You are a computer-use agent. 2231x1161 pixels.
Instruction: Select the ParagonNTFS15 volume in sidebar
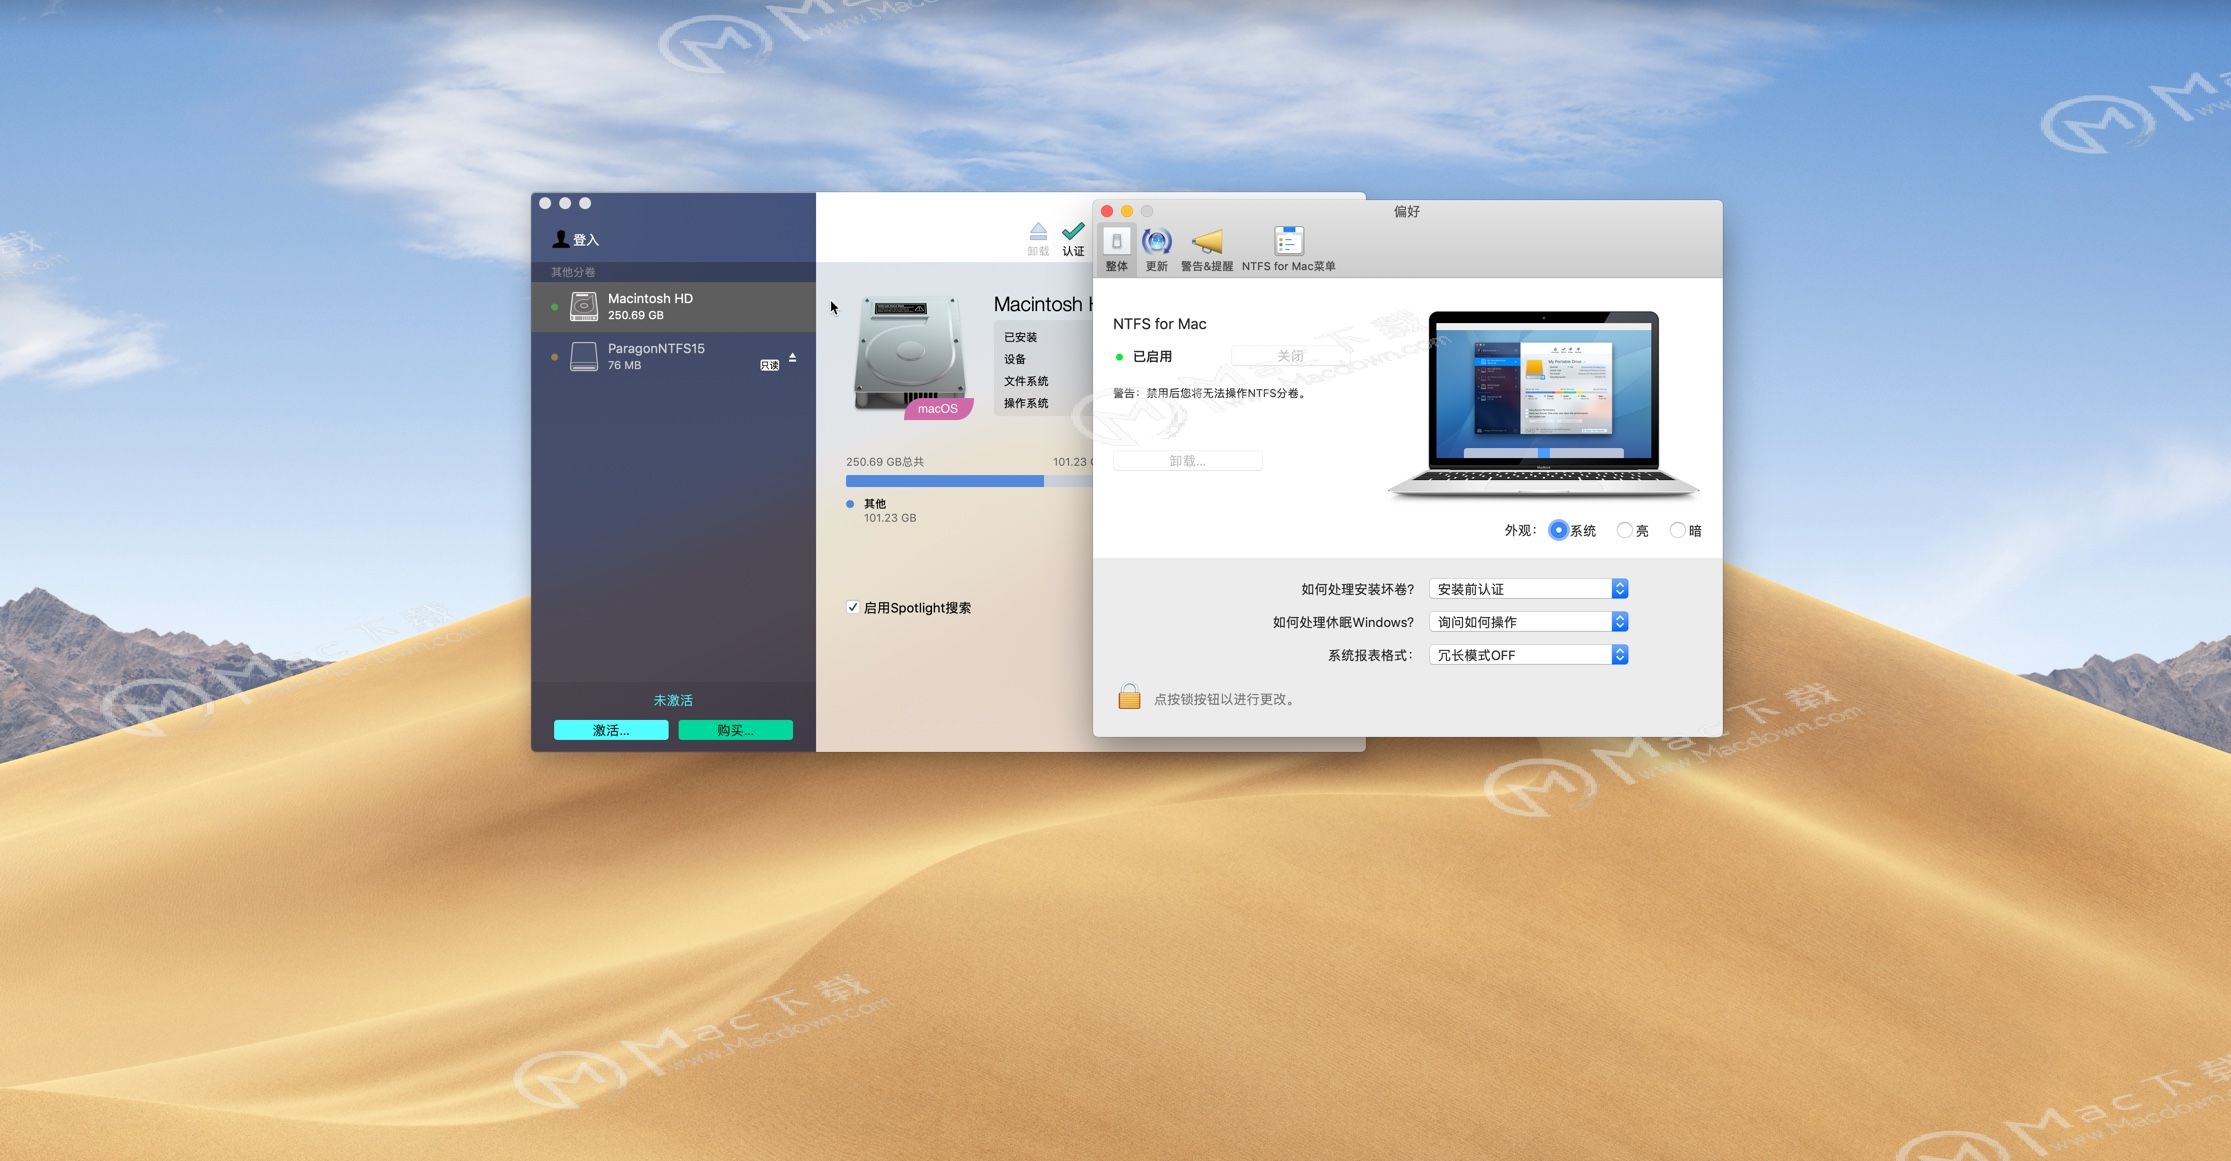(x=673, y=356)
